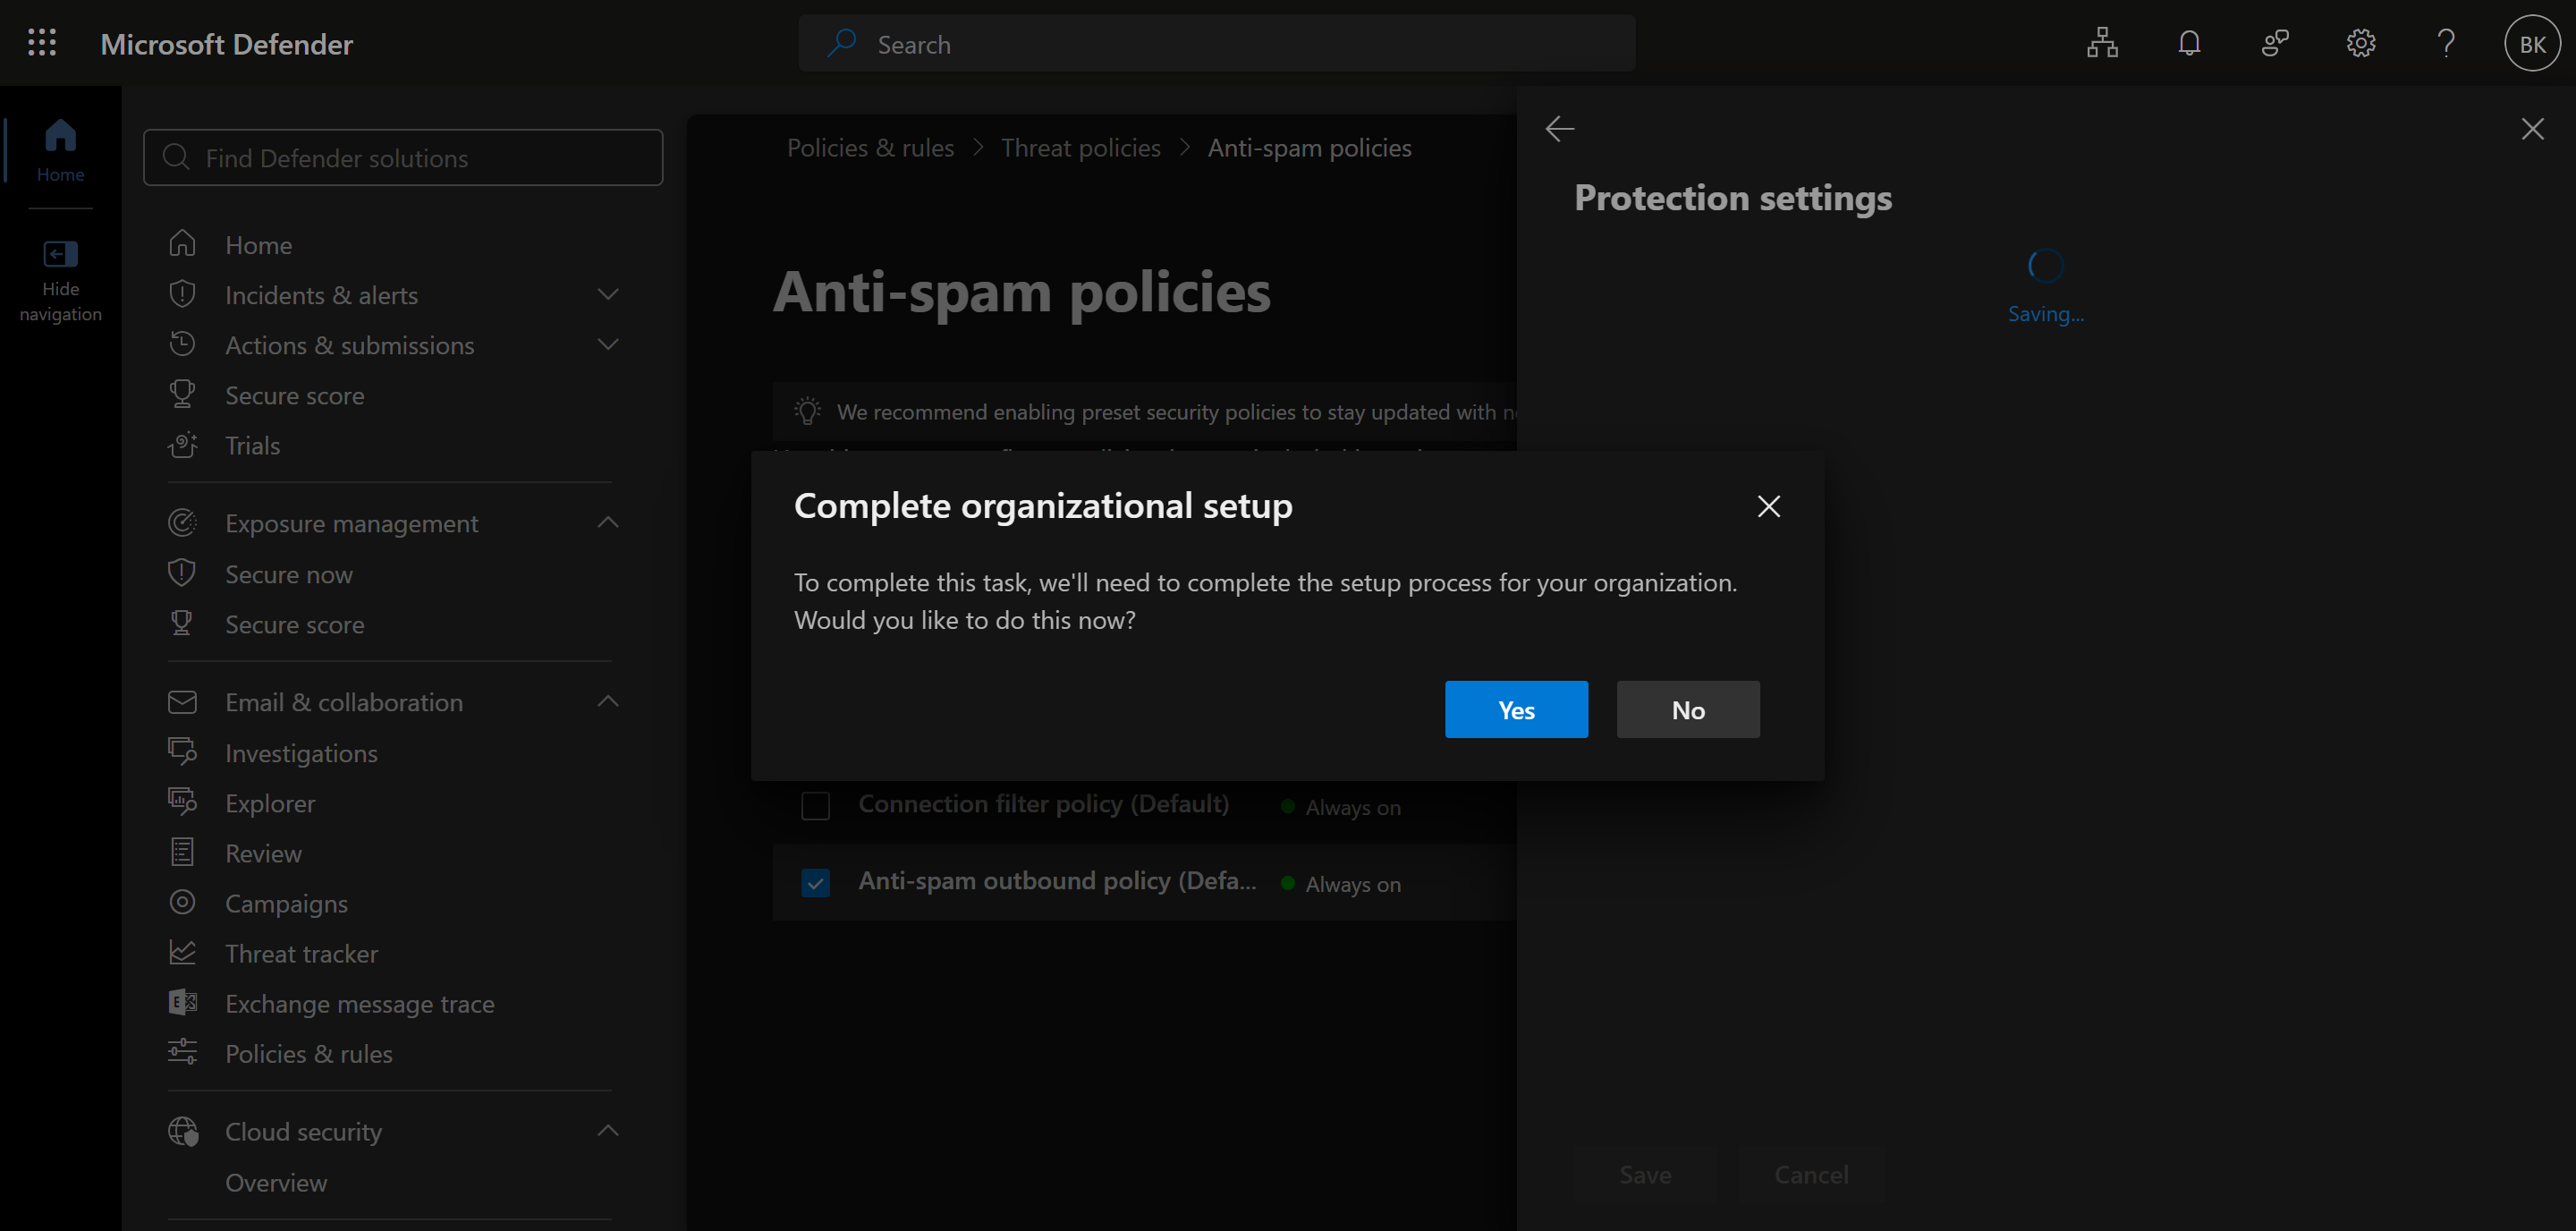Open the community feedback icon
This screenshot has width=2576, height=1231.
tap(2275, 43)
